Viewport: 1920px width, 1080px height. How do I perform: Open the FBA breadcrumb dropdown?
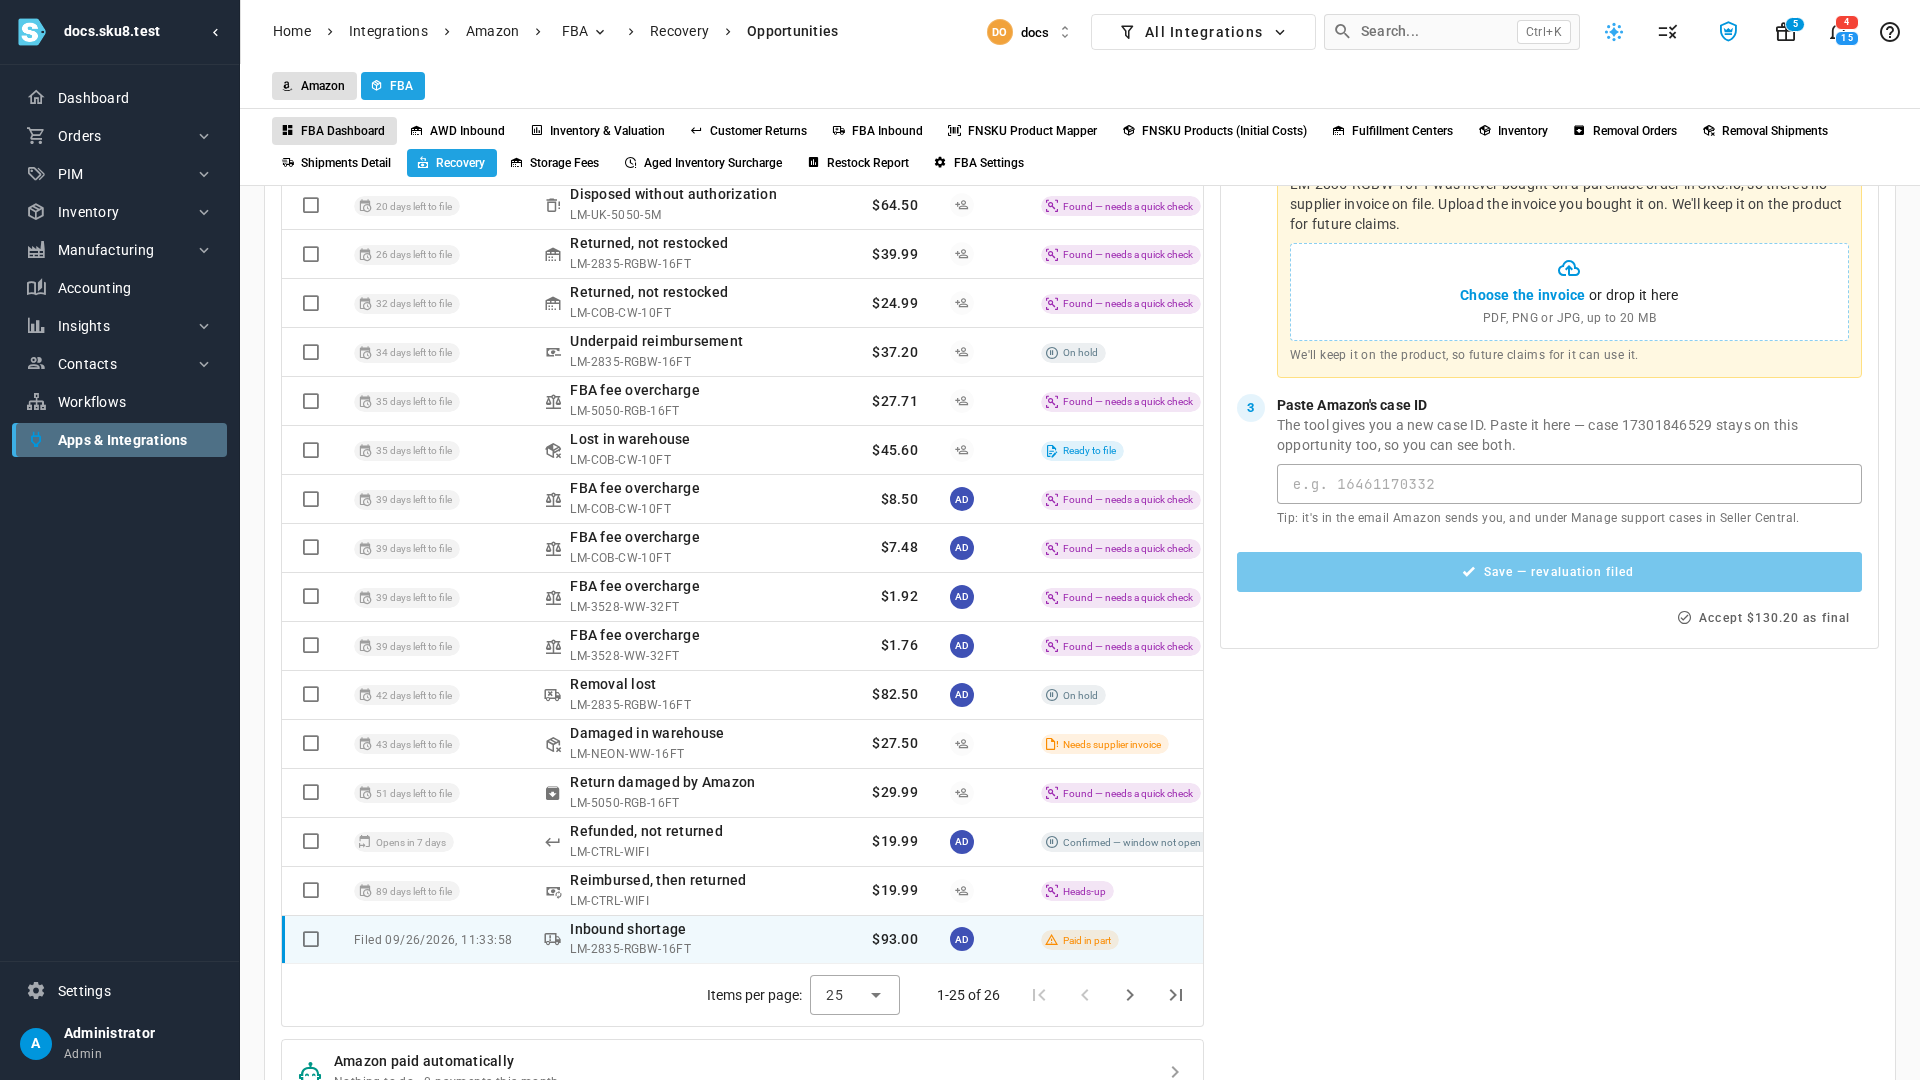pyautogui.click(x=584, y=32)
